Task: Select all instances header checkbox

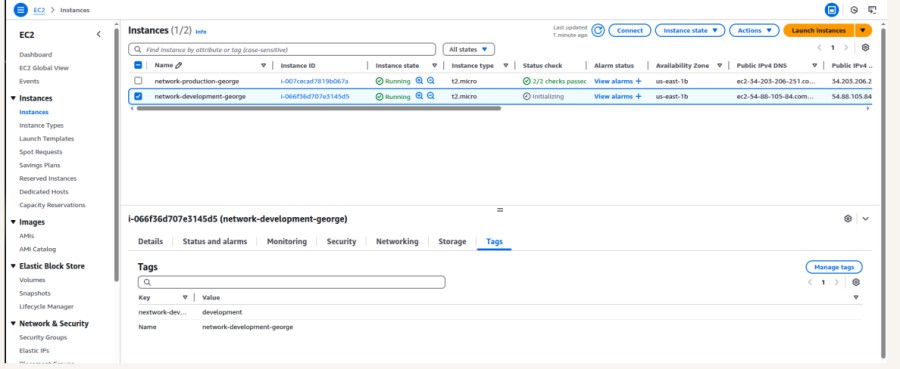Action: pos(138,65)
